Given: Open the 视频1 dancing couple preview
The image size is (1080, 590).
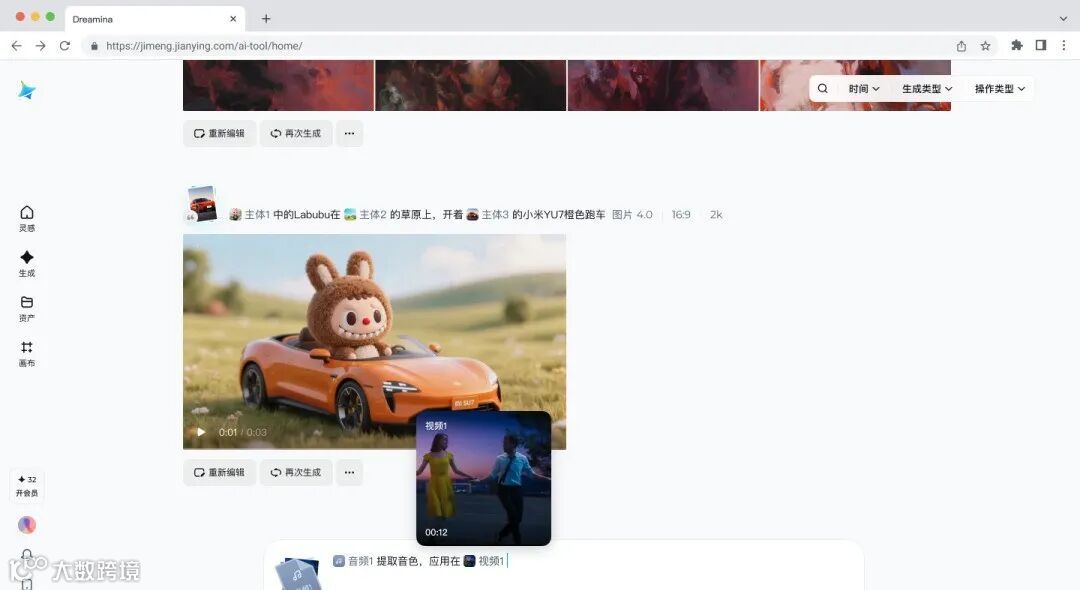Looking at the screenshot, I should (x=484, y=478).
